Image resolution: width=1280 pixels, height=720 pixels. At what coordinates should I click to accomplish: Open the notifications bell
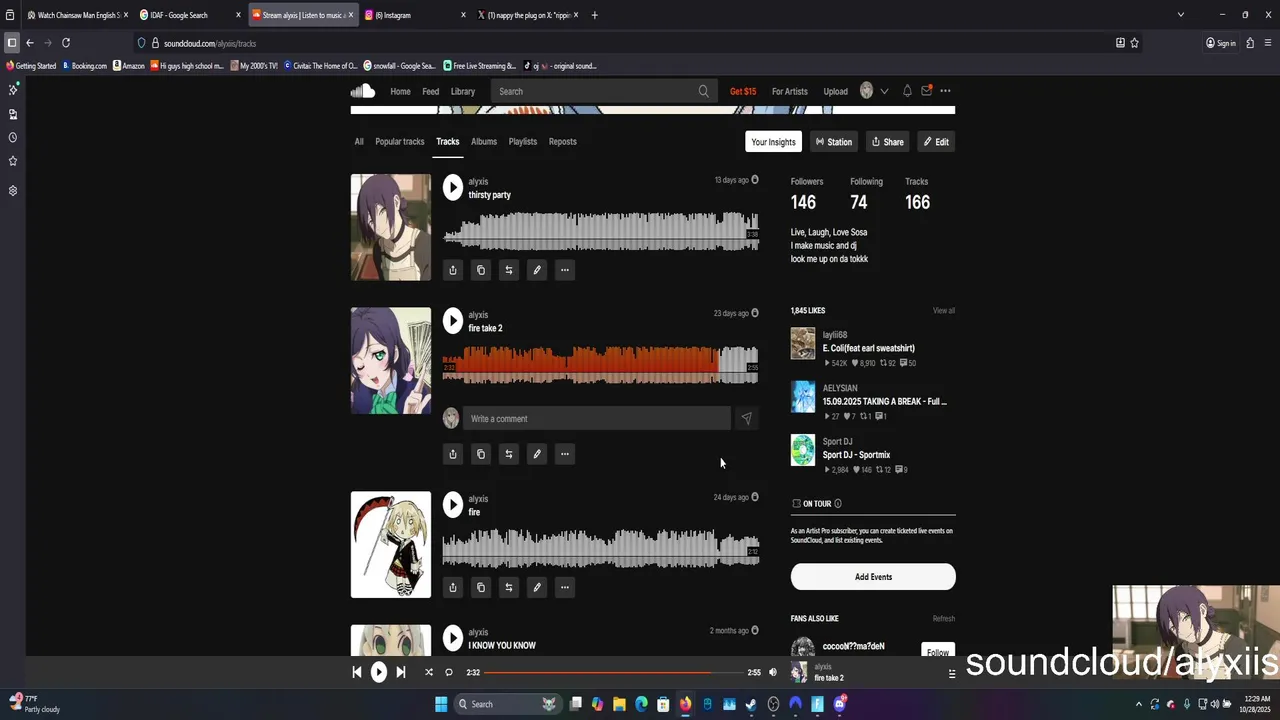click(x=907, y=91)
